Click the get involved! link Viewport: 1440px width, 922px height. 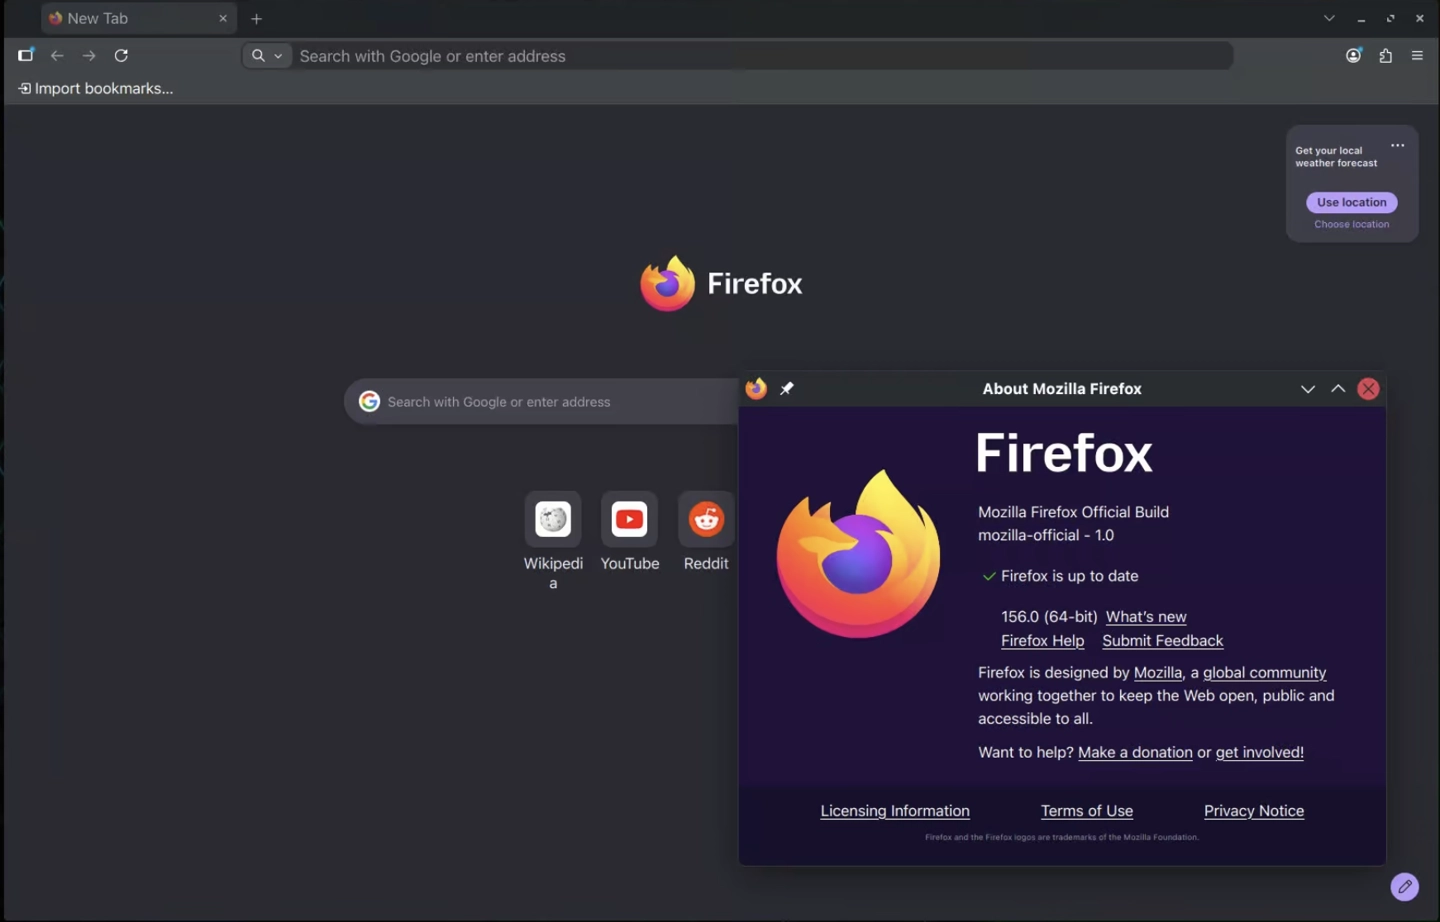click(x=1259, y=752)
